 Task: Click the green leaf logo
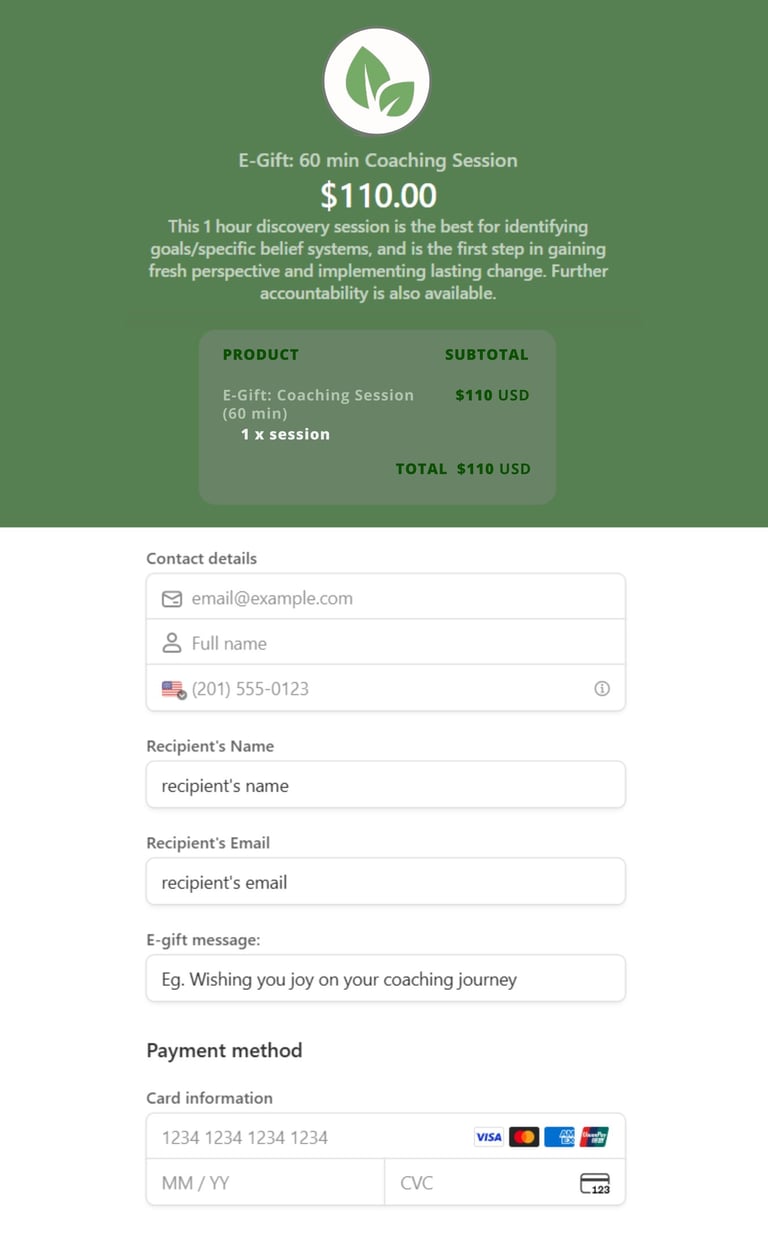tap(377, 81)
